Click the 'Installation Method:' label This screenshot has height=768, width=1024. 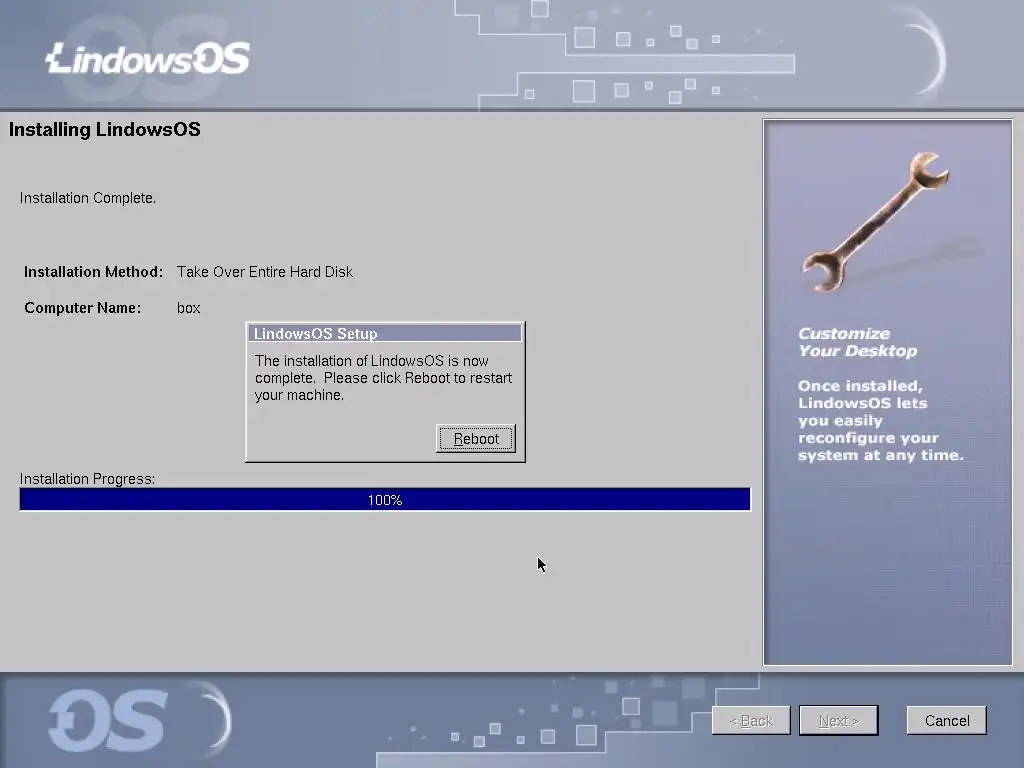pyautogui.click(x=93, y=272)
